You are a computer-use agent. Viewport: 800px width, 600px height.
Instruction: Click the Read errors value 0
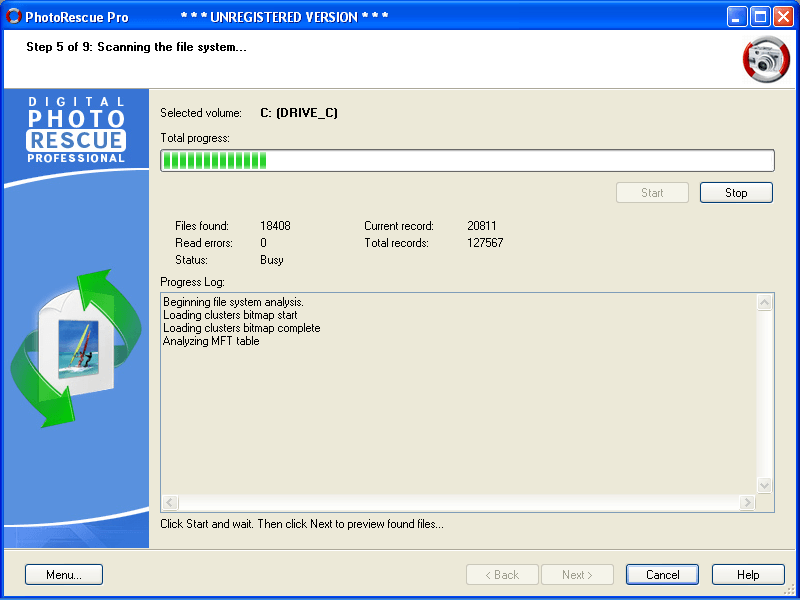(263, 243)
